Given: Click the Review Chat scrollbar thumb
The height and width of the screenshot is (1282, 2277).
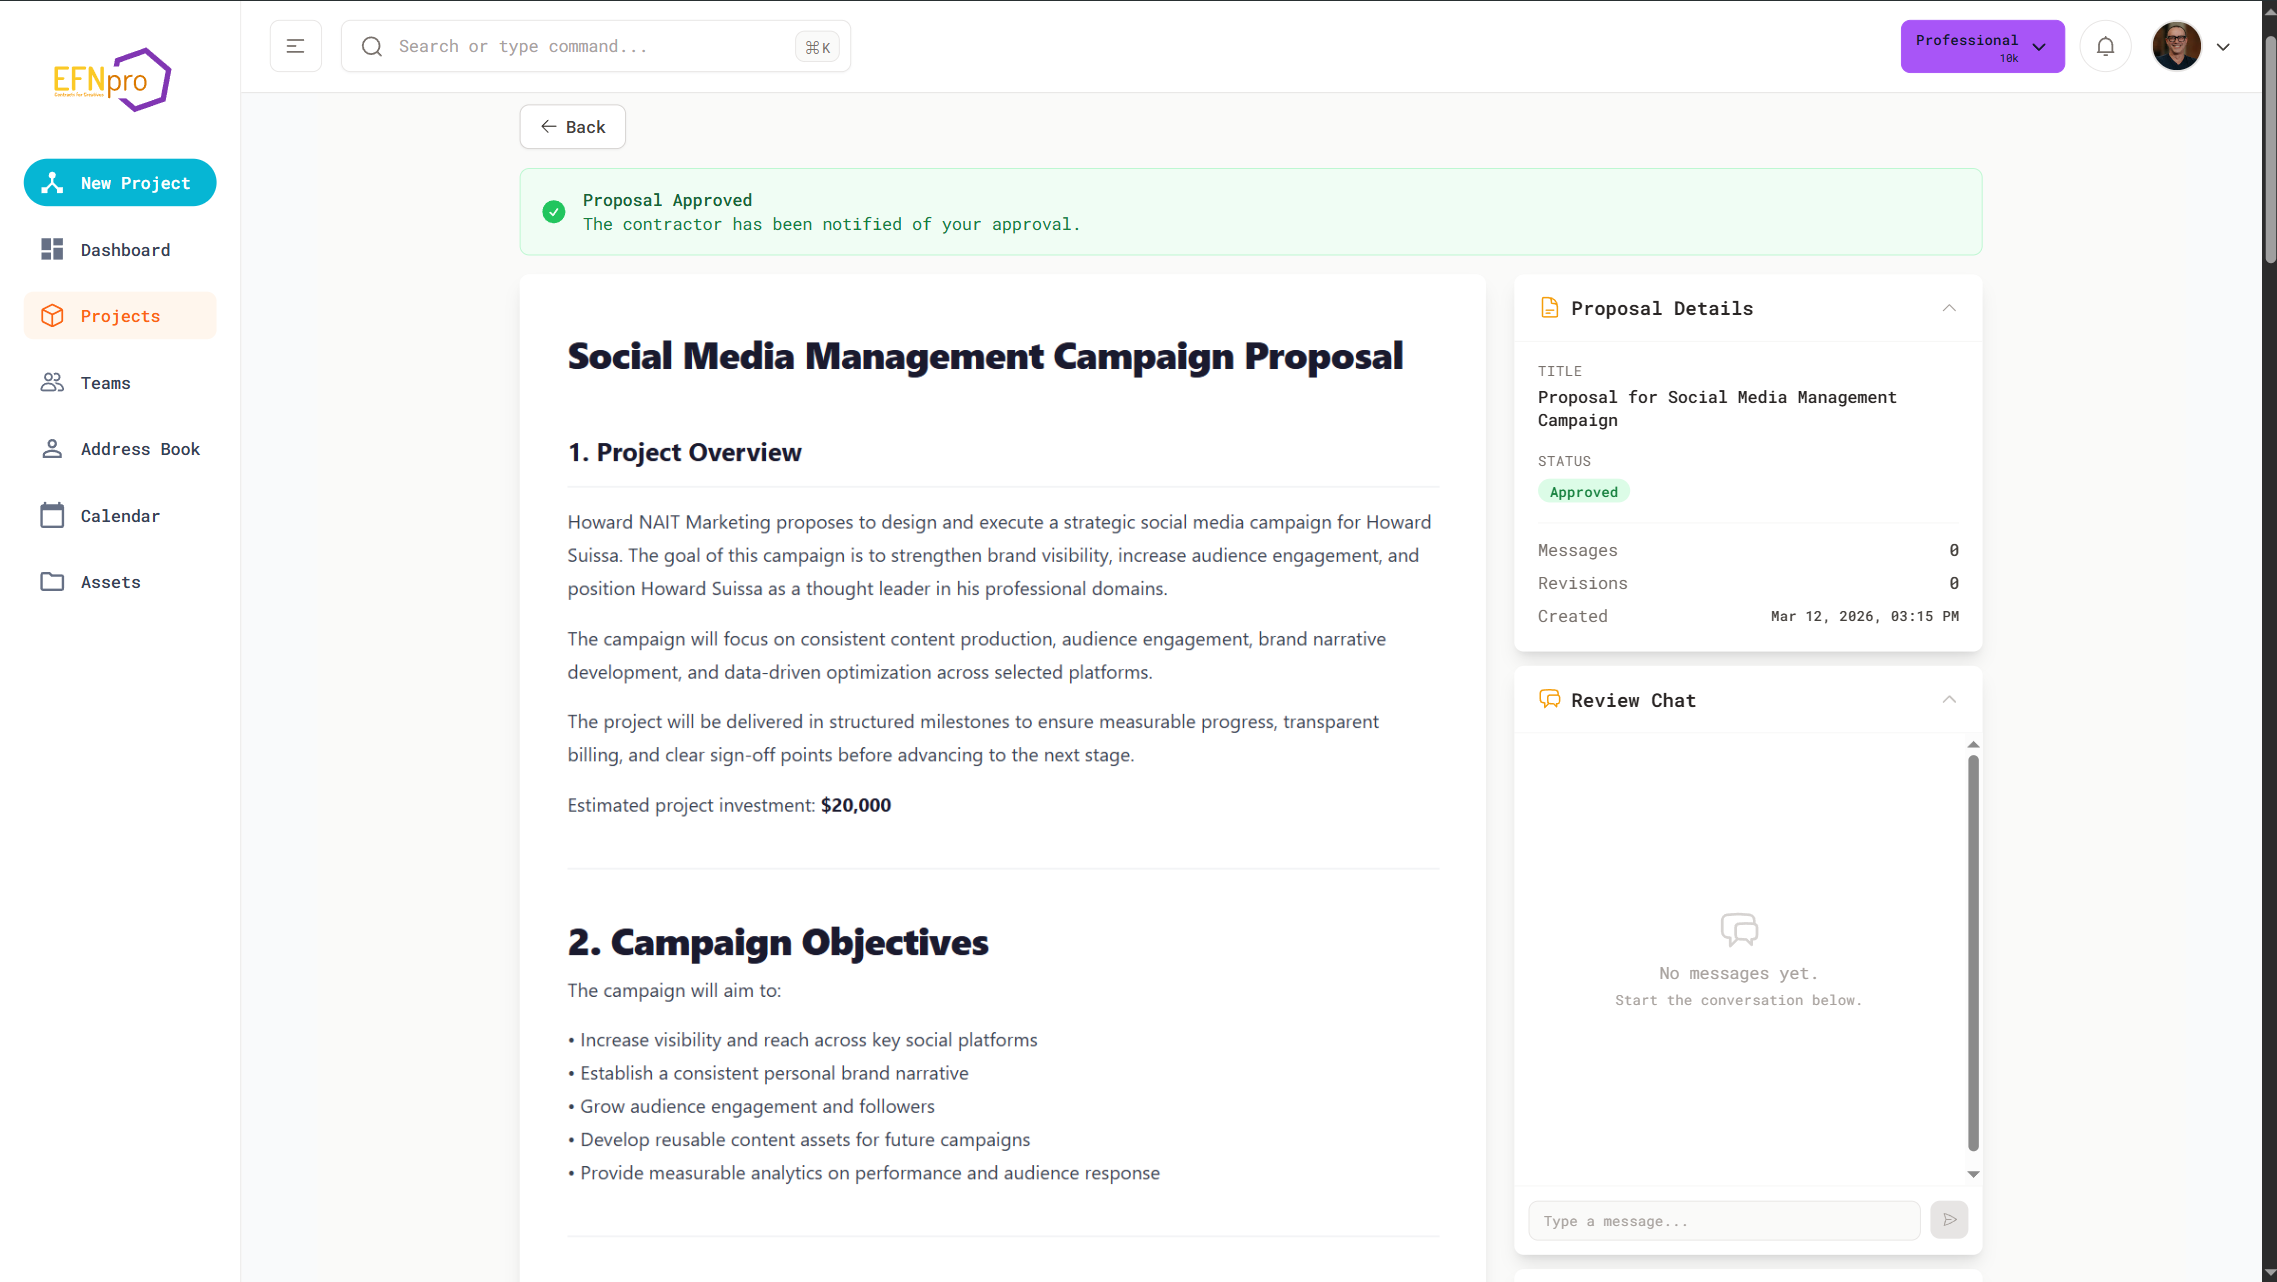Looking at the screenshot, I should [x=1973, y=953].
